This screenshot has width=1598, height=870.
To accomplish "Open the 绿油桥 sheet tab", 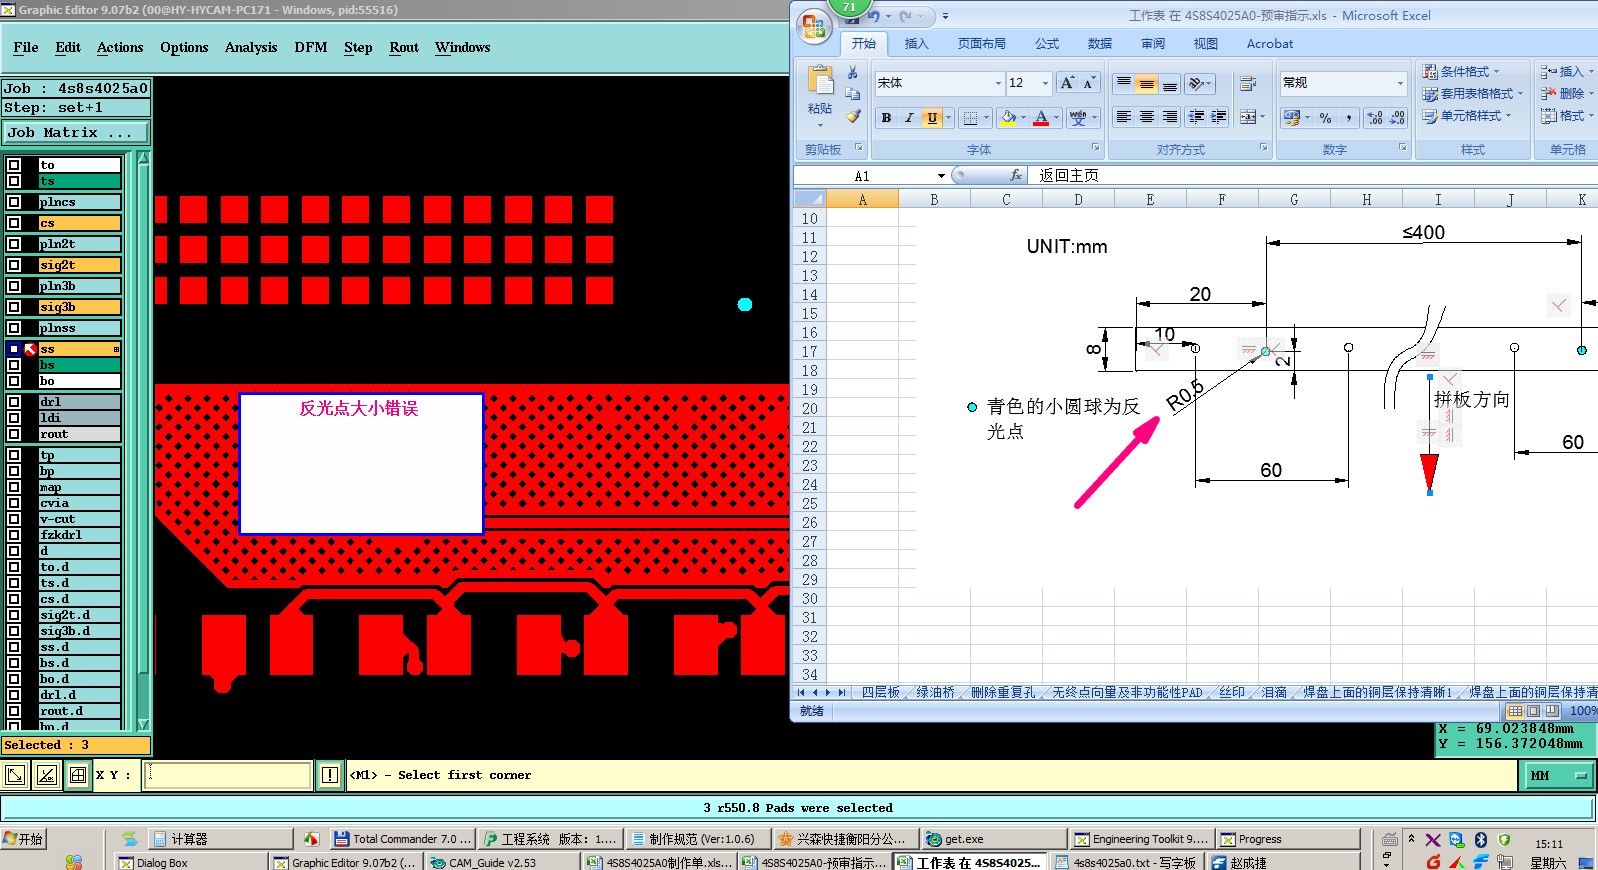I will [935, 692].
